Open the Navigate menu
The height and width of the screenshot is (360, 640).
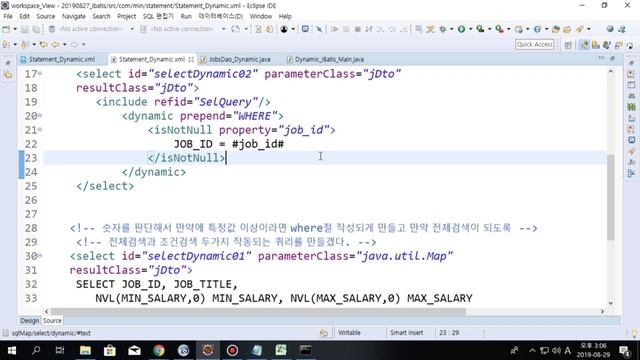click(73, 16)
